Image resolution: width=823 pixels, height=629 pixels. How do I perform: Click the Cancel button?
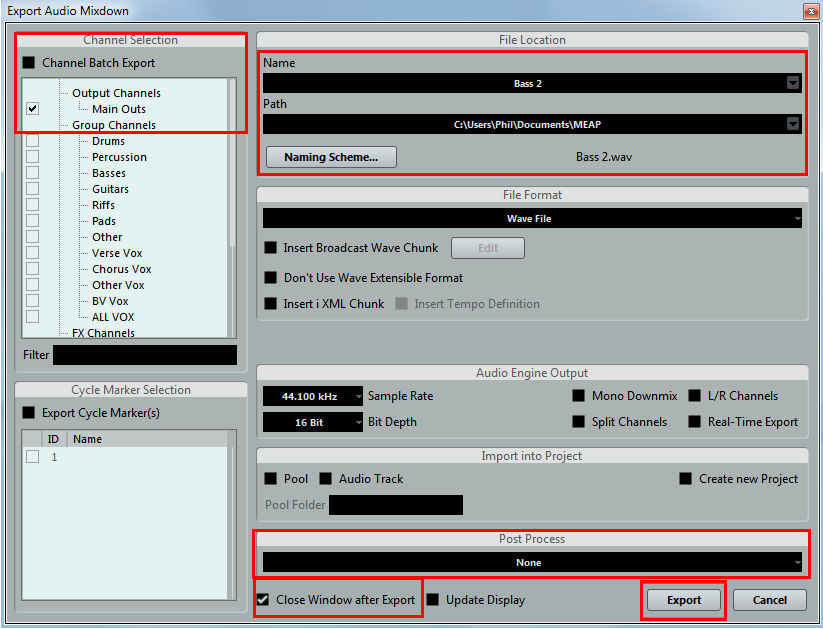coord(769,600)
